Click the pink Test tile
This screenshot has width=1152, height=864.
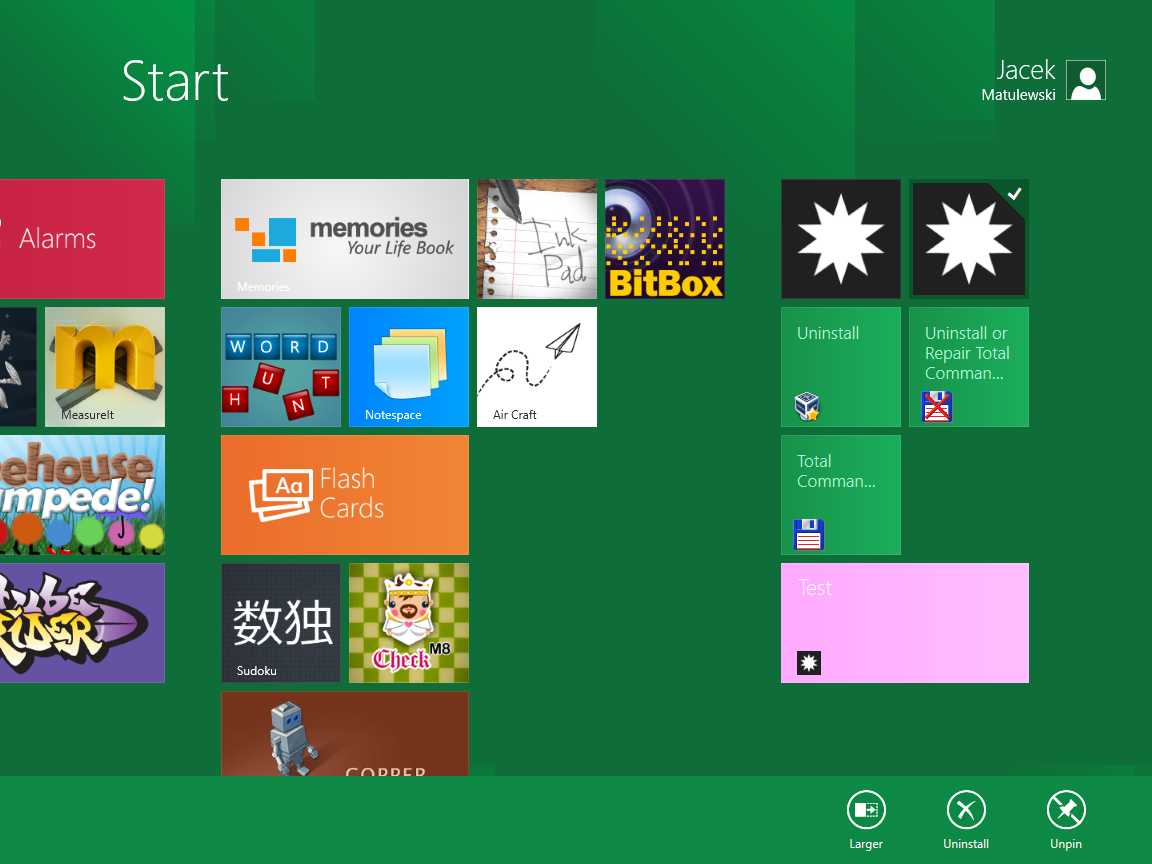pyautogui.click(x=904, y=623)
